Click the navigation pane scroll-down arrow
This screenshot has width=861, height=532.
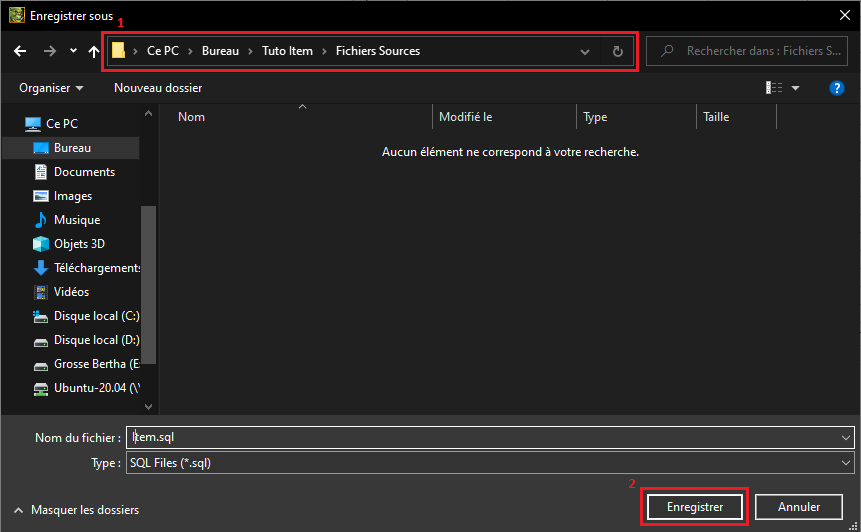point(148,407)
